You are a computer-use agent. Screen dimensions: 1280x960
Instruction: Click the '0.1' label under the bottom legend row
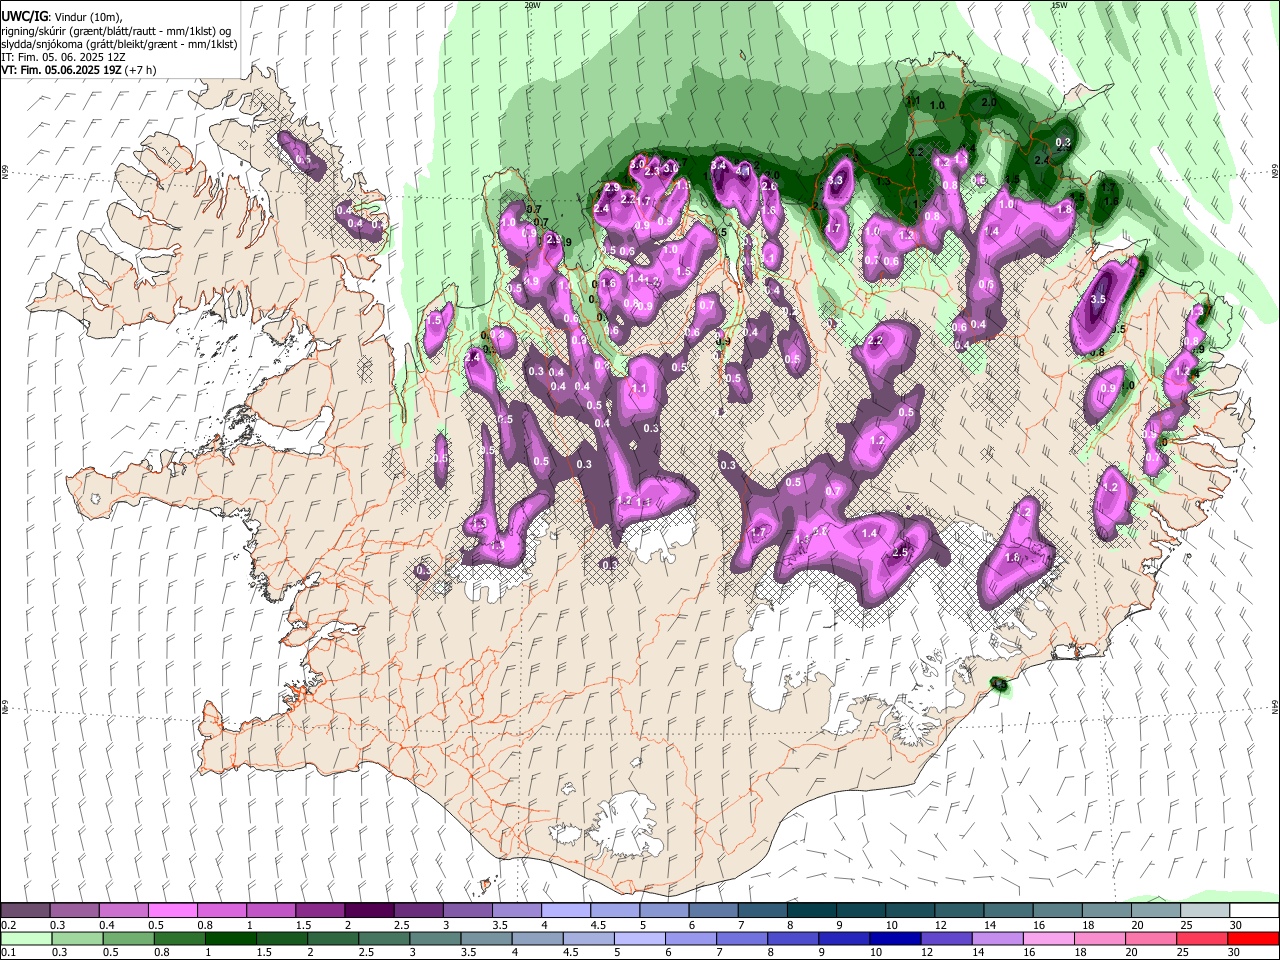(9, 953)
